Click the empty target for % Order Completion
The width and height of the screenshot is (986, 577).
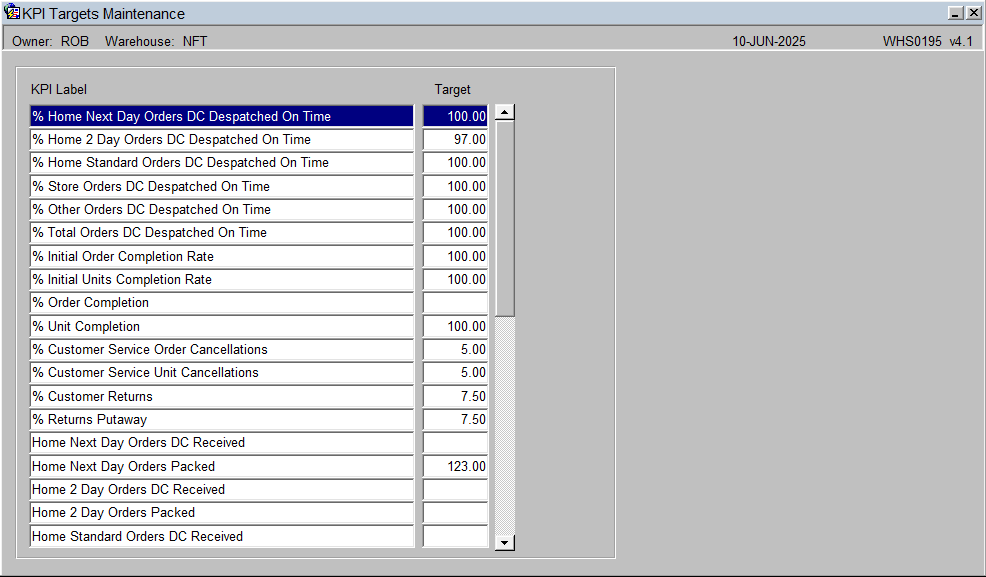click(x=455, y=303)
